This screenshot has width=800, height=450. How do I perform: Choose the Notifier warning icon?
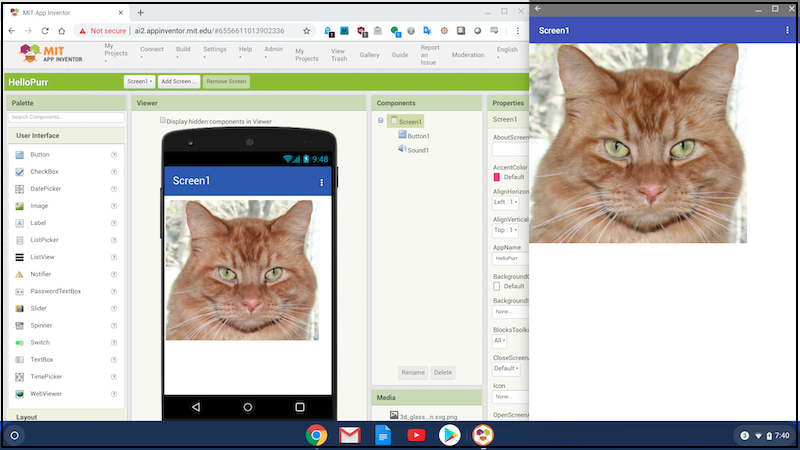[19, 274]
